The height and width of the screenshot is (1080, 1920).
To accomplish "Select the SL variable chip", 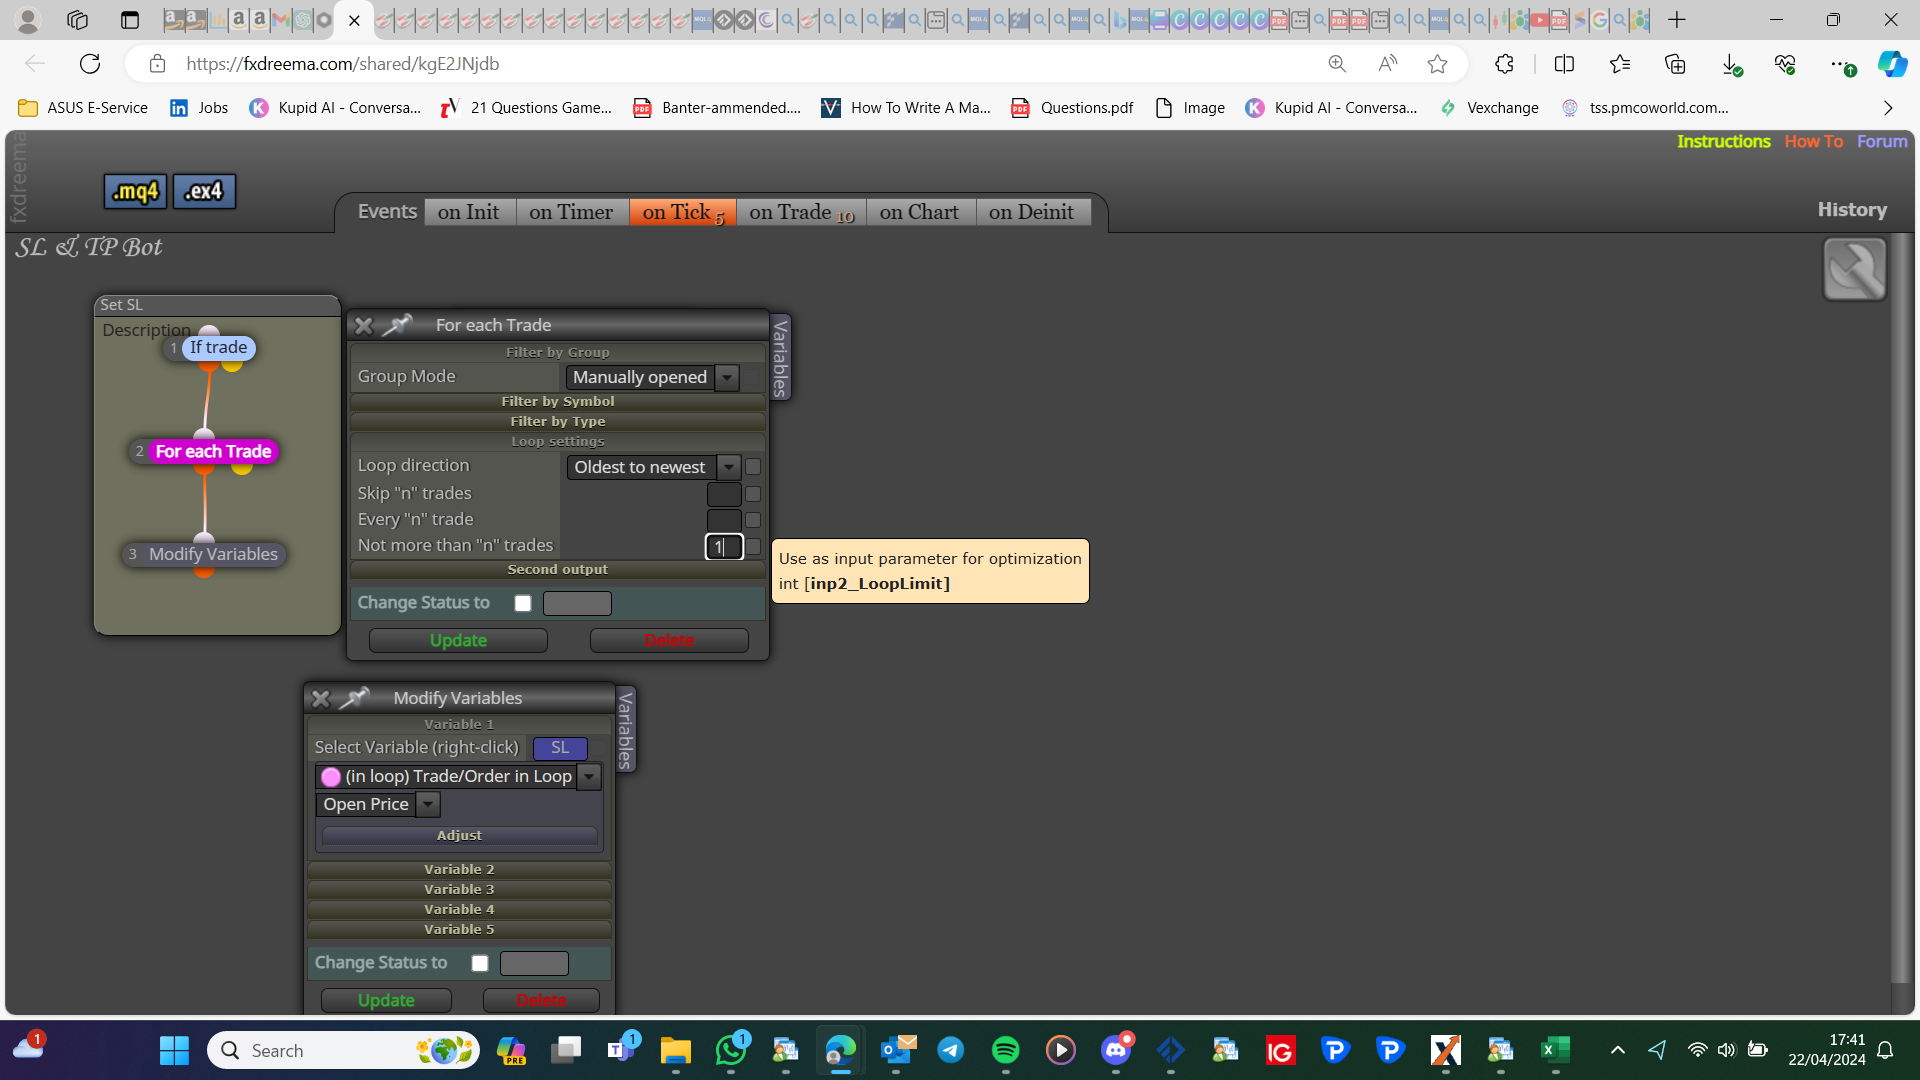I will point(560,748).
